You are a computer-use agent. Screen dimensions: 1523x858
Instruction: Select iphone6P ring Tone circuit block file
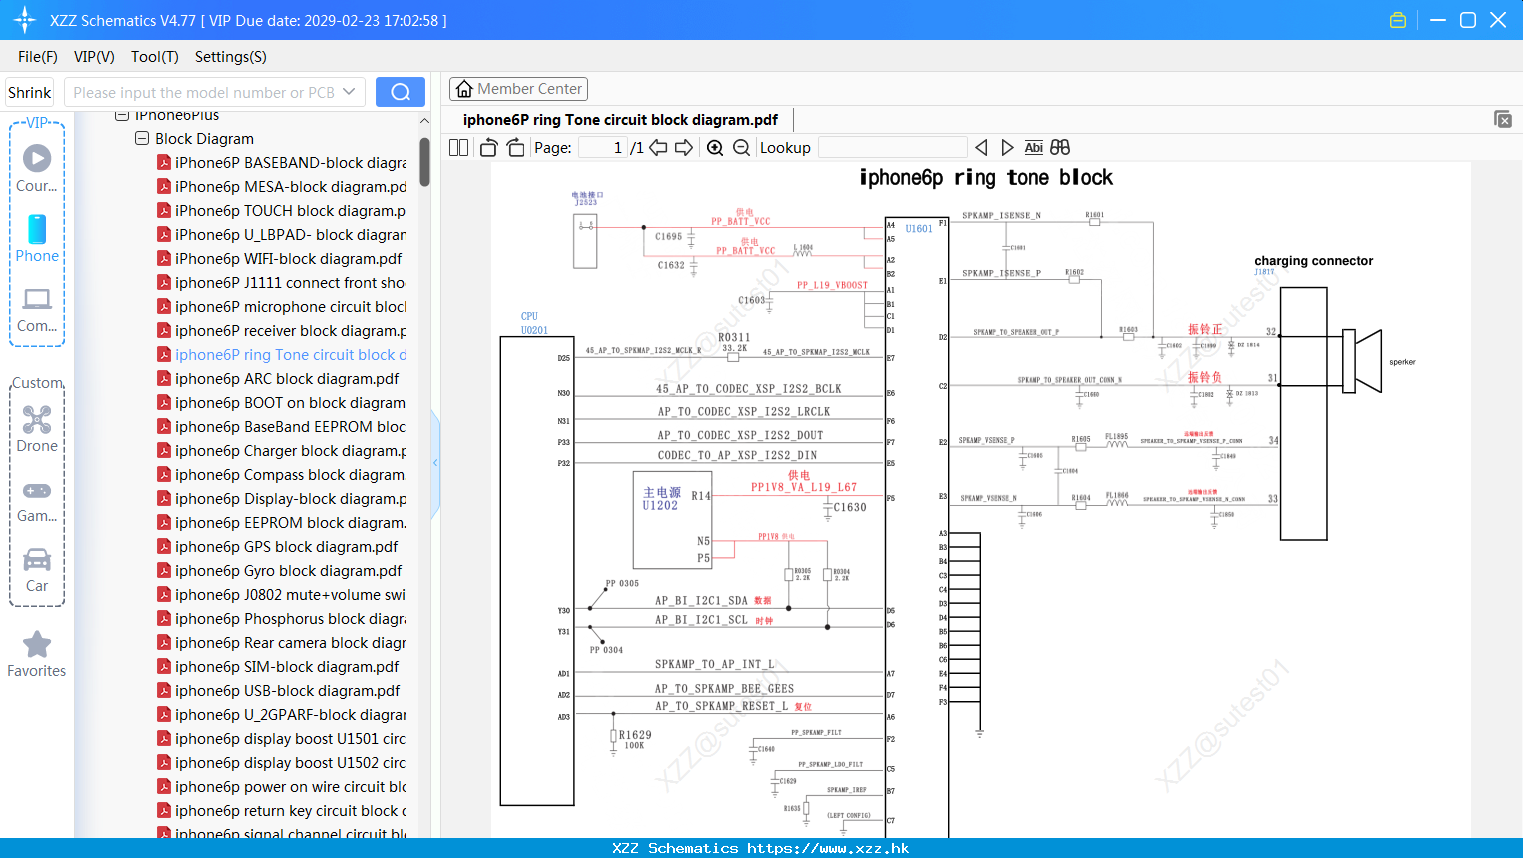281,354
